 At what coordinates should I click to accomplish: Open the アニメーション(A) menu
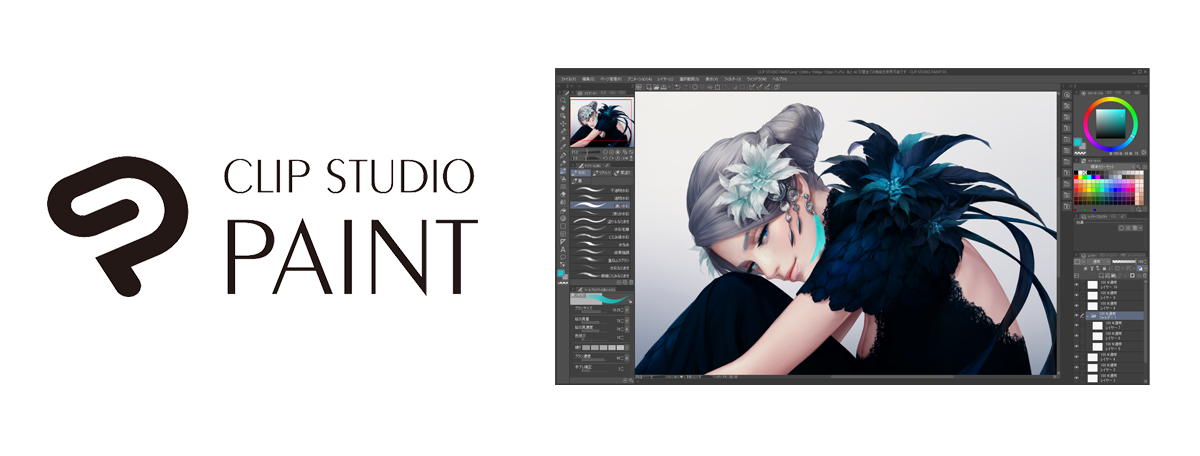[639, 79]
